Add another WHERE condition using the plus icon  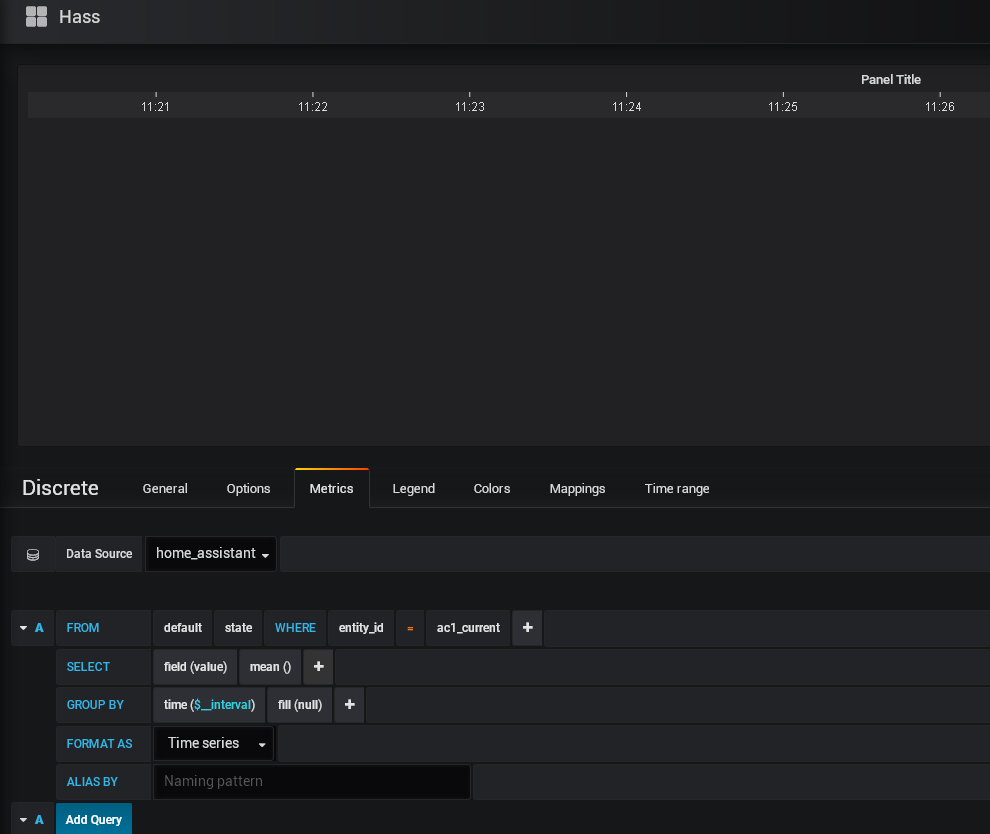tap(527, 628)
